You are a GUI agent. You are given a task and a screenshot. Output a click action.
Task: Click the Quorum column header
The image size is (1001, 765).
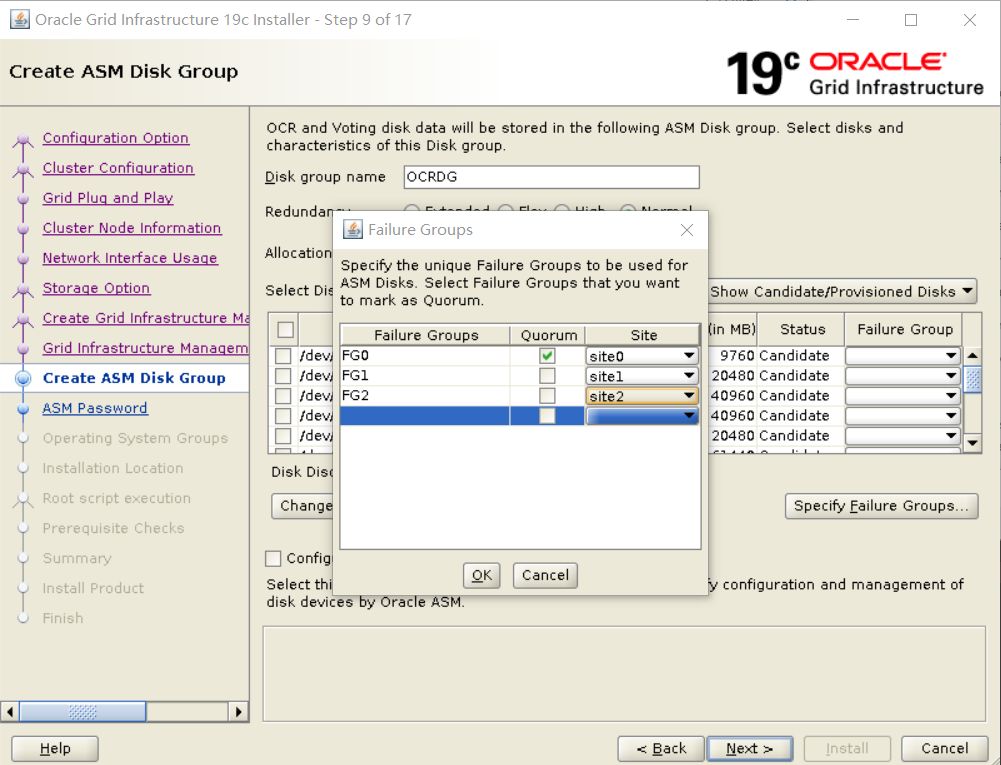pyautogui.click(x=548, y=335)
